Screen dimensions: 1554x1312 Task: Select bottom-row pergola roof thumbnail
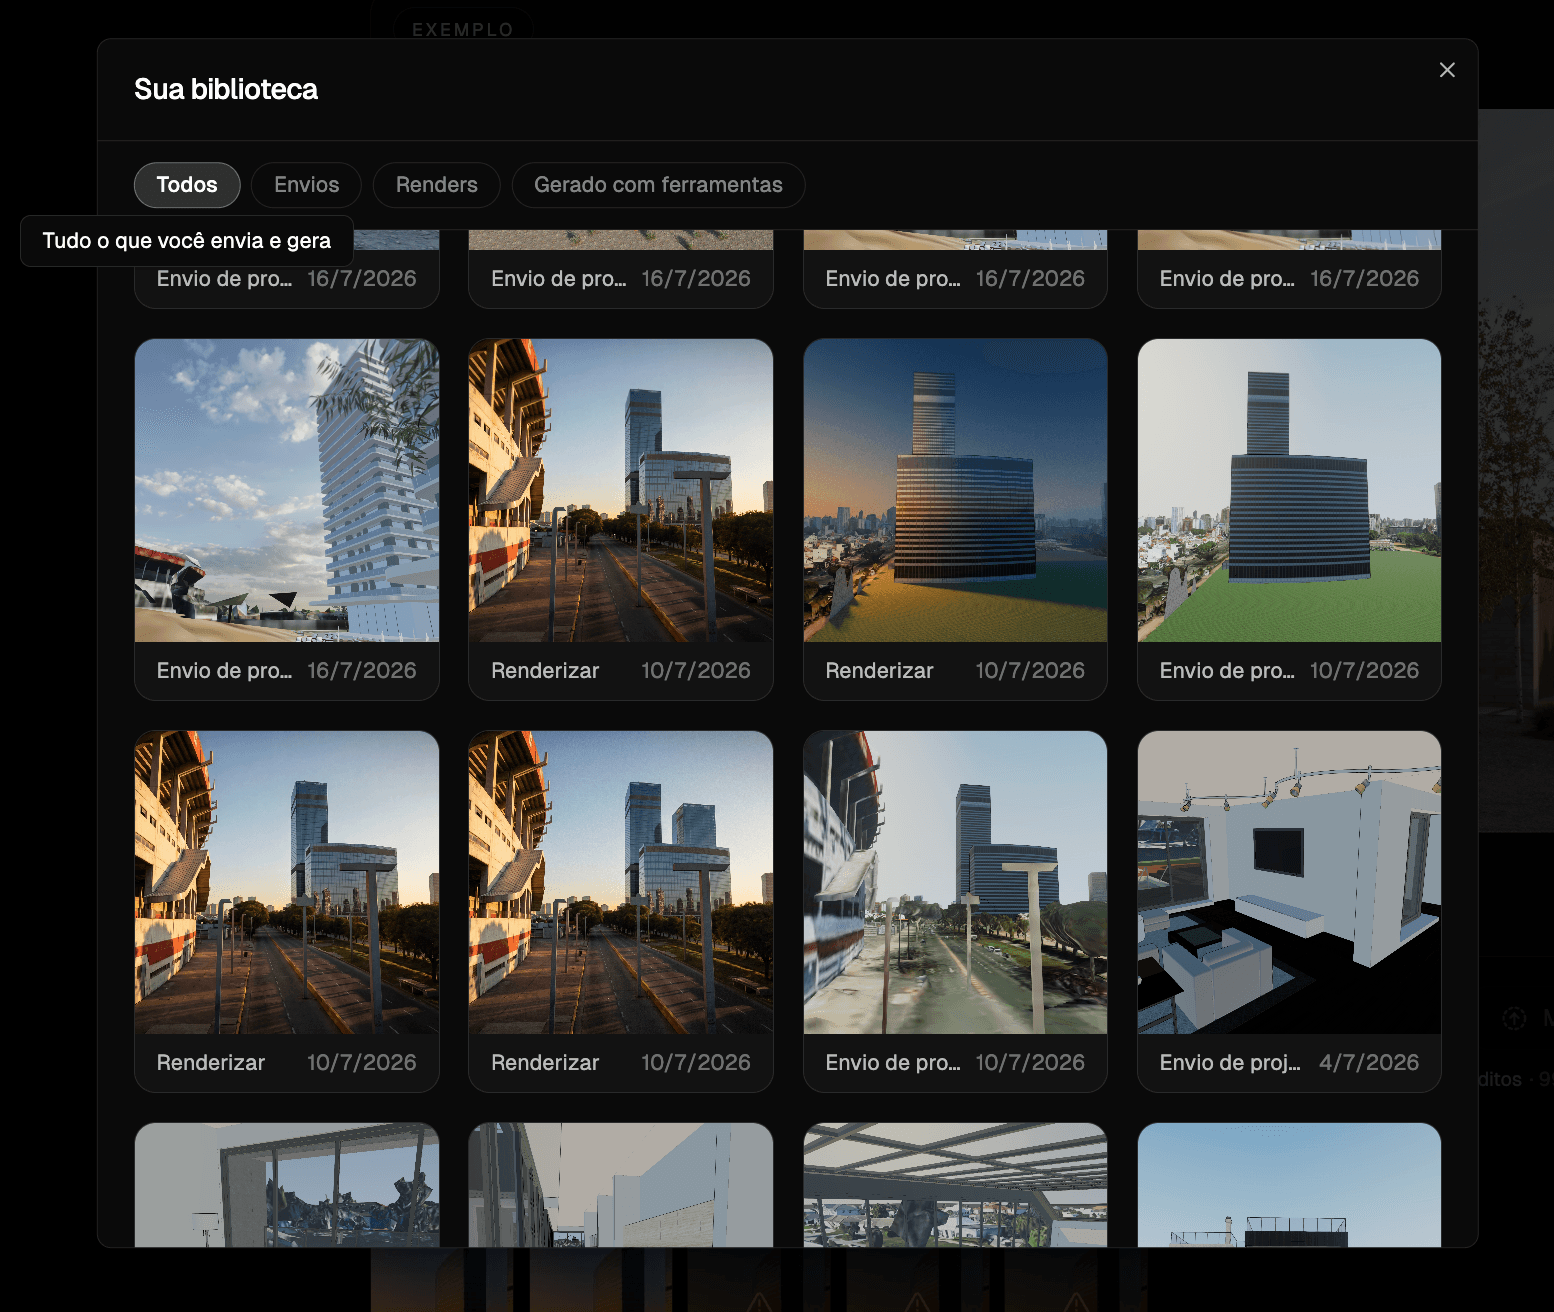pos(955,1185)
